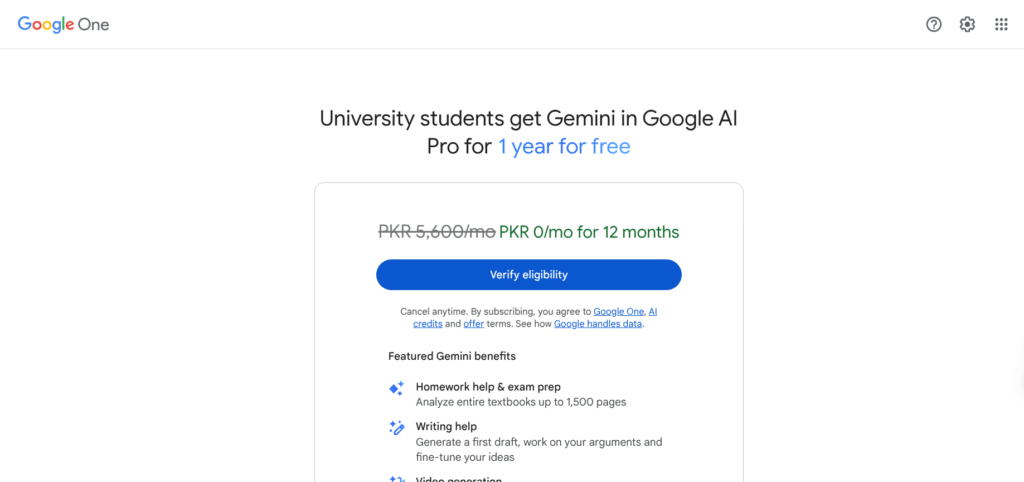This screenshot has height=482, width=1024.
Task: Follow the offer terms link
Action: click(473, 324)
